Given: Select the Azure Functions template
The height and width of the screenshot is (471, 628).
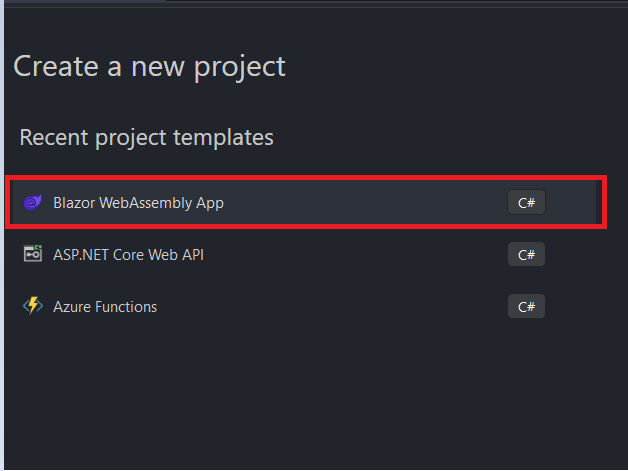Looking at the screenshot, I should (x=304, y=306).
